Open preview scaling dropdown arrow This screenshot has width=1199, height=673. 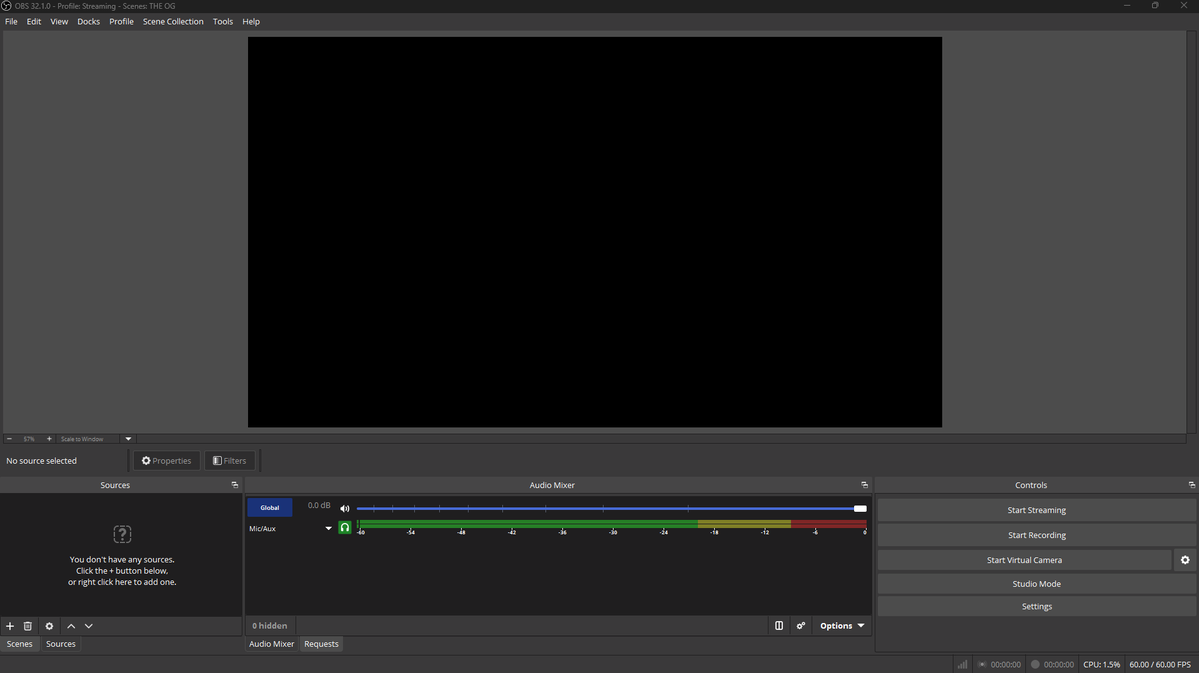pos(128,439)
